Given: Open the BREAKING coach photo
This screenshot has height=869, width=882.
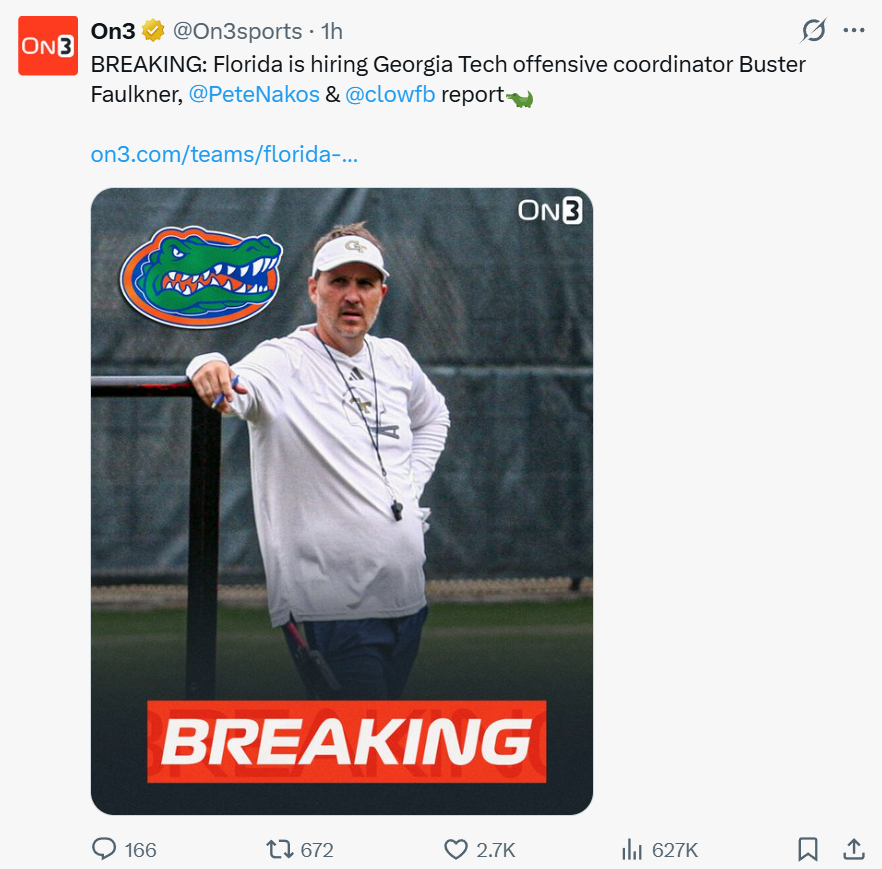Looking at the screenshot, I should (x=342, y=500).
